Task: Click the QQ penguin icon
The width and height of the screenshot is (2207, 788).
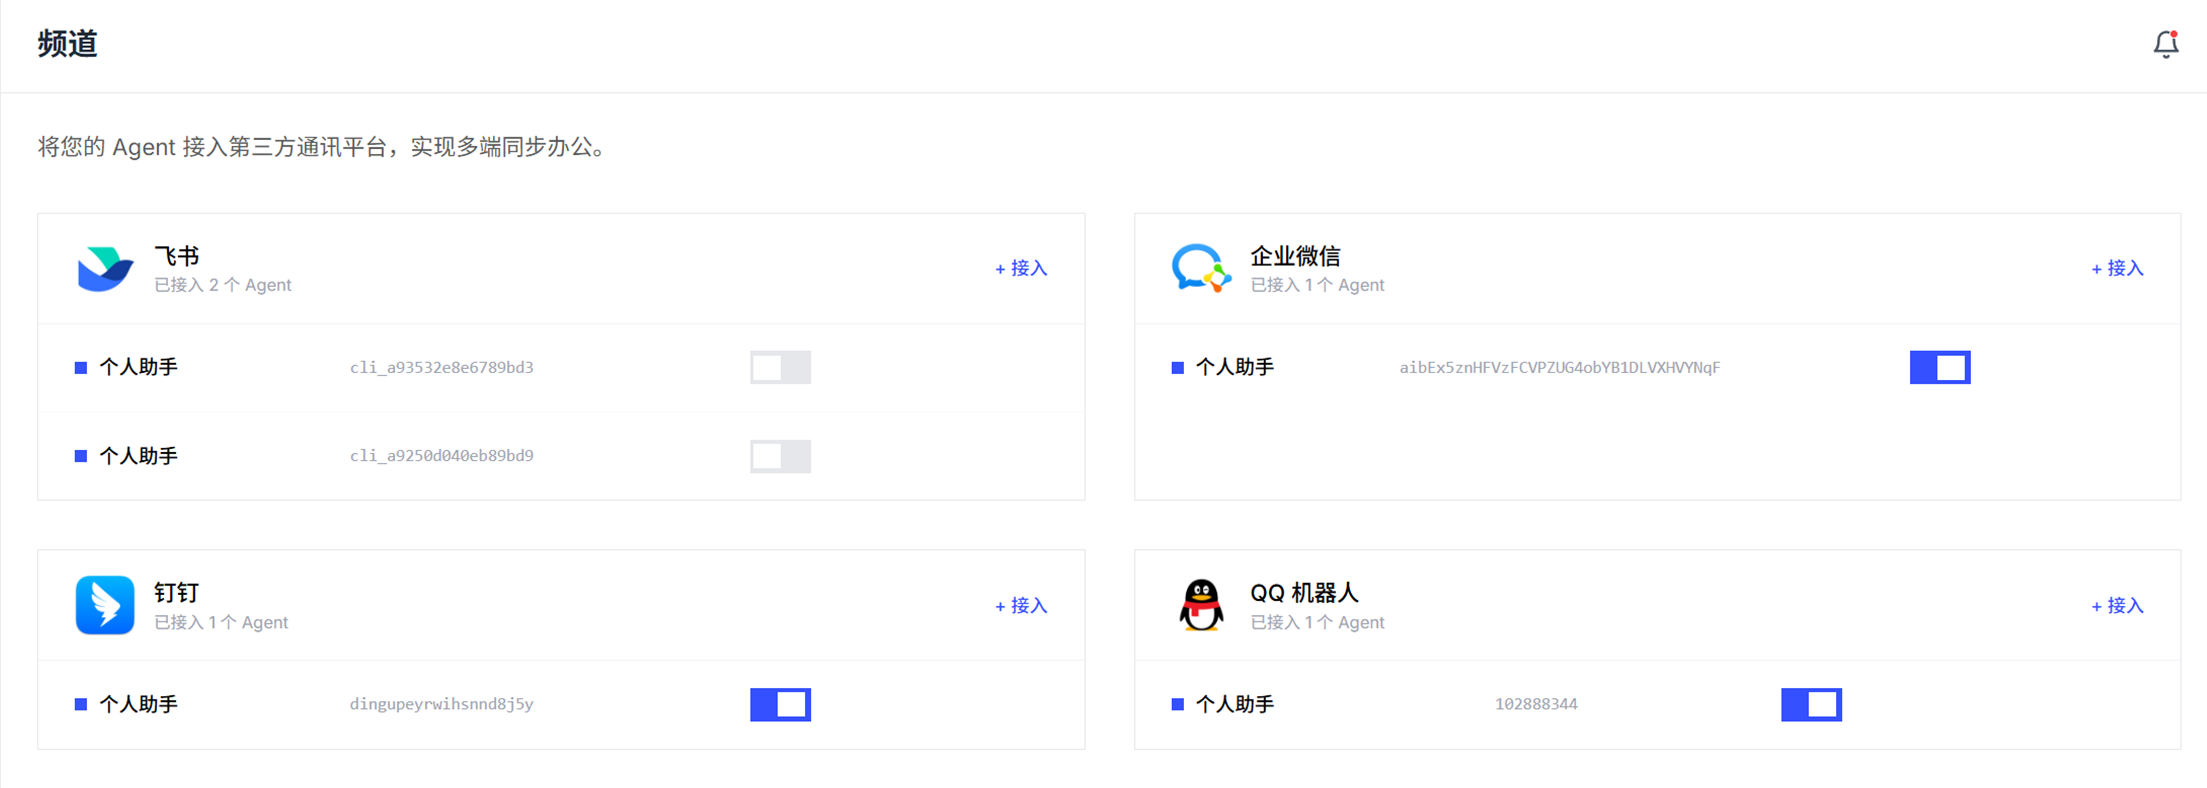Action: (1200, 605)
